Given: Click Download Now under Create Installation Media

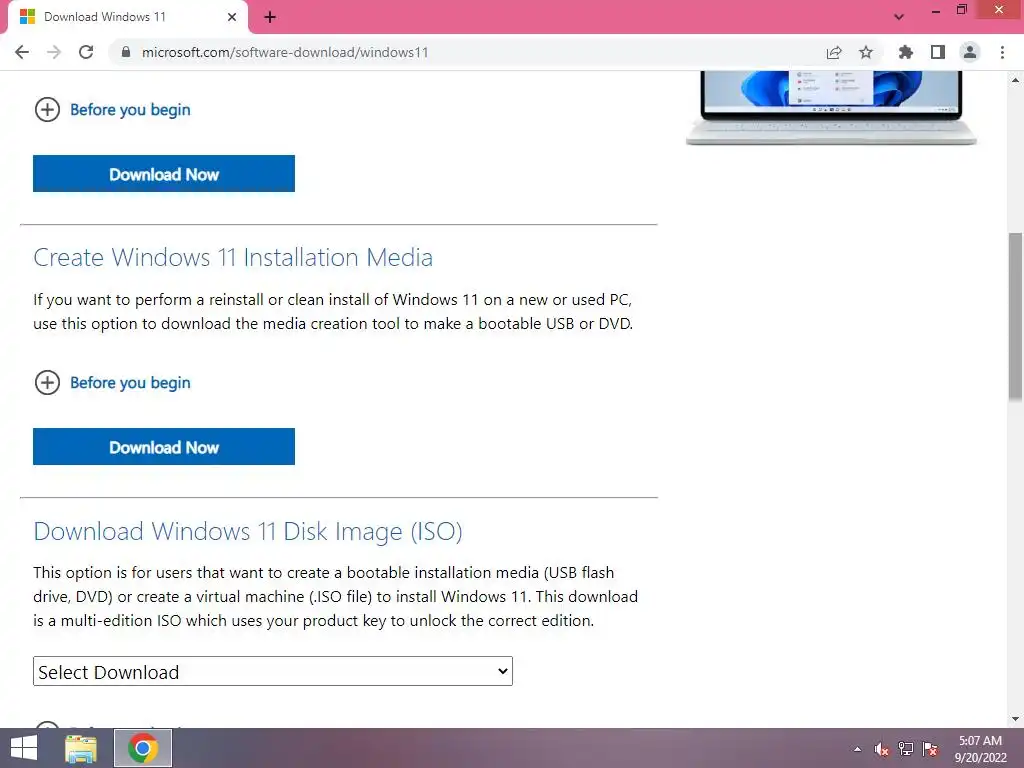Looking at the screenshot, I should pyautogui.click(x=164, y=447).
